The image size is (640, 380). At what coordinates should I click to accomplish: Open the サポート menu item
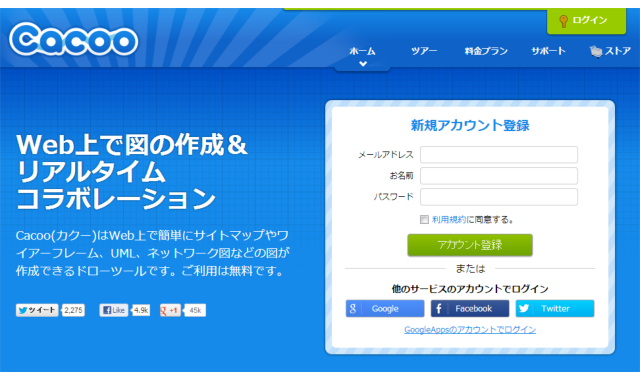pos(548,51)
